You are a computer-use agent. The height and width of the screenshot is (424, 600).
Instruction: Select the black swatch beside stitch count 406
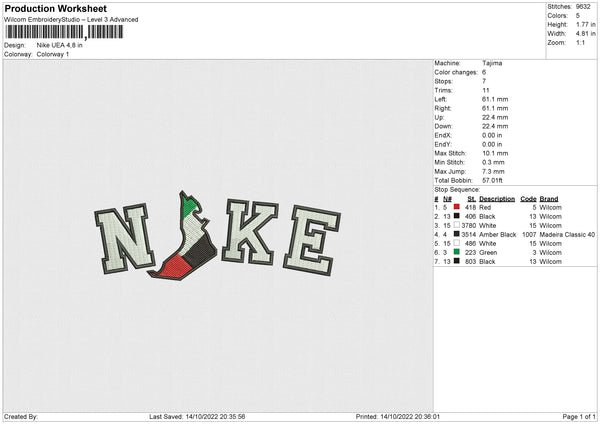[x=457, y=216]
